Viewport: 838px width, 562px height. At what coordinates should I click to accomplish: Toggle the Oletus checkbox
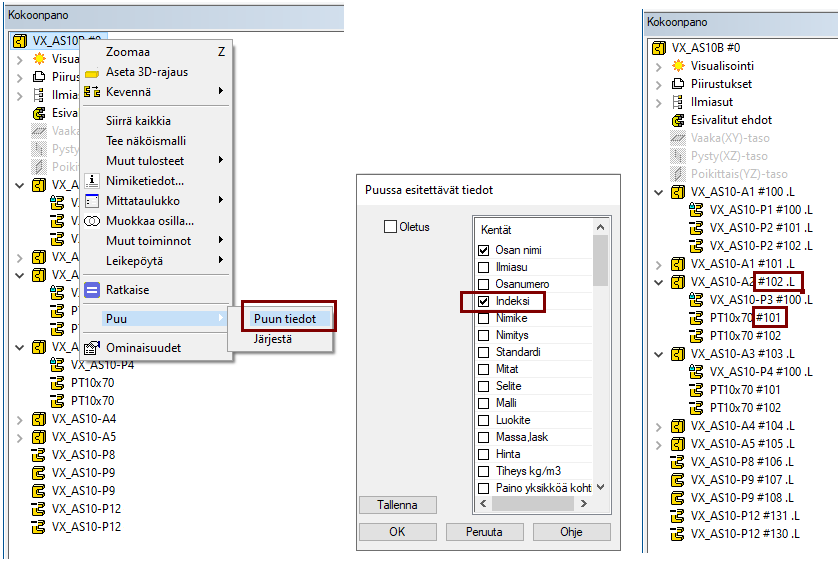[x=390, y=227]
